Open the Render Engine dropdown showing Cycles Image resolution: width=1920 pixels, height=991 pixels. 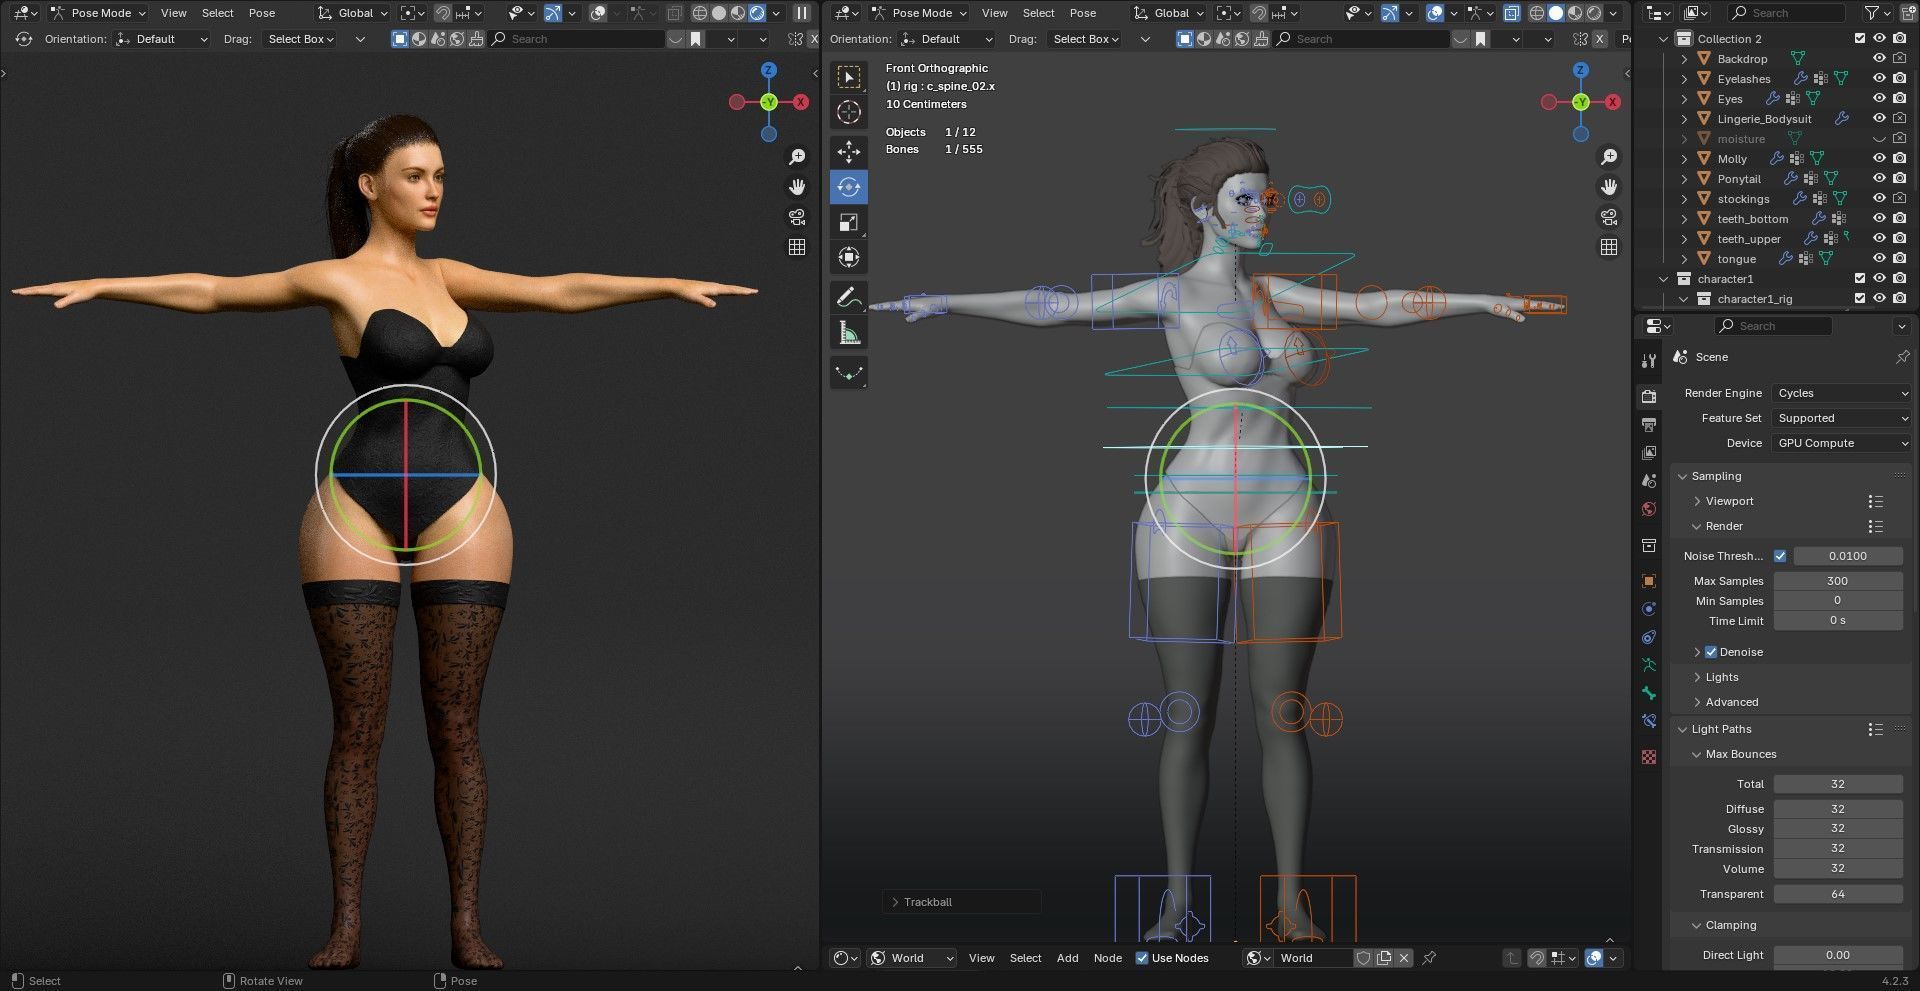coord(1841,393)
